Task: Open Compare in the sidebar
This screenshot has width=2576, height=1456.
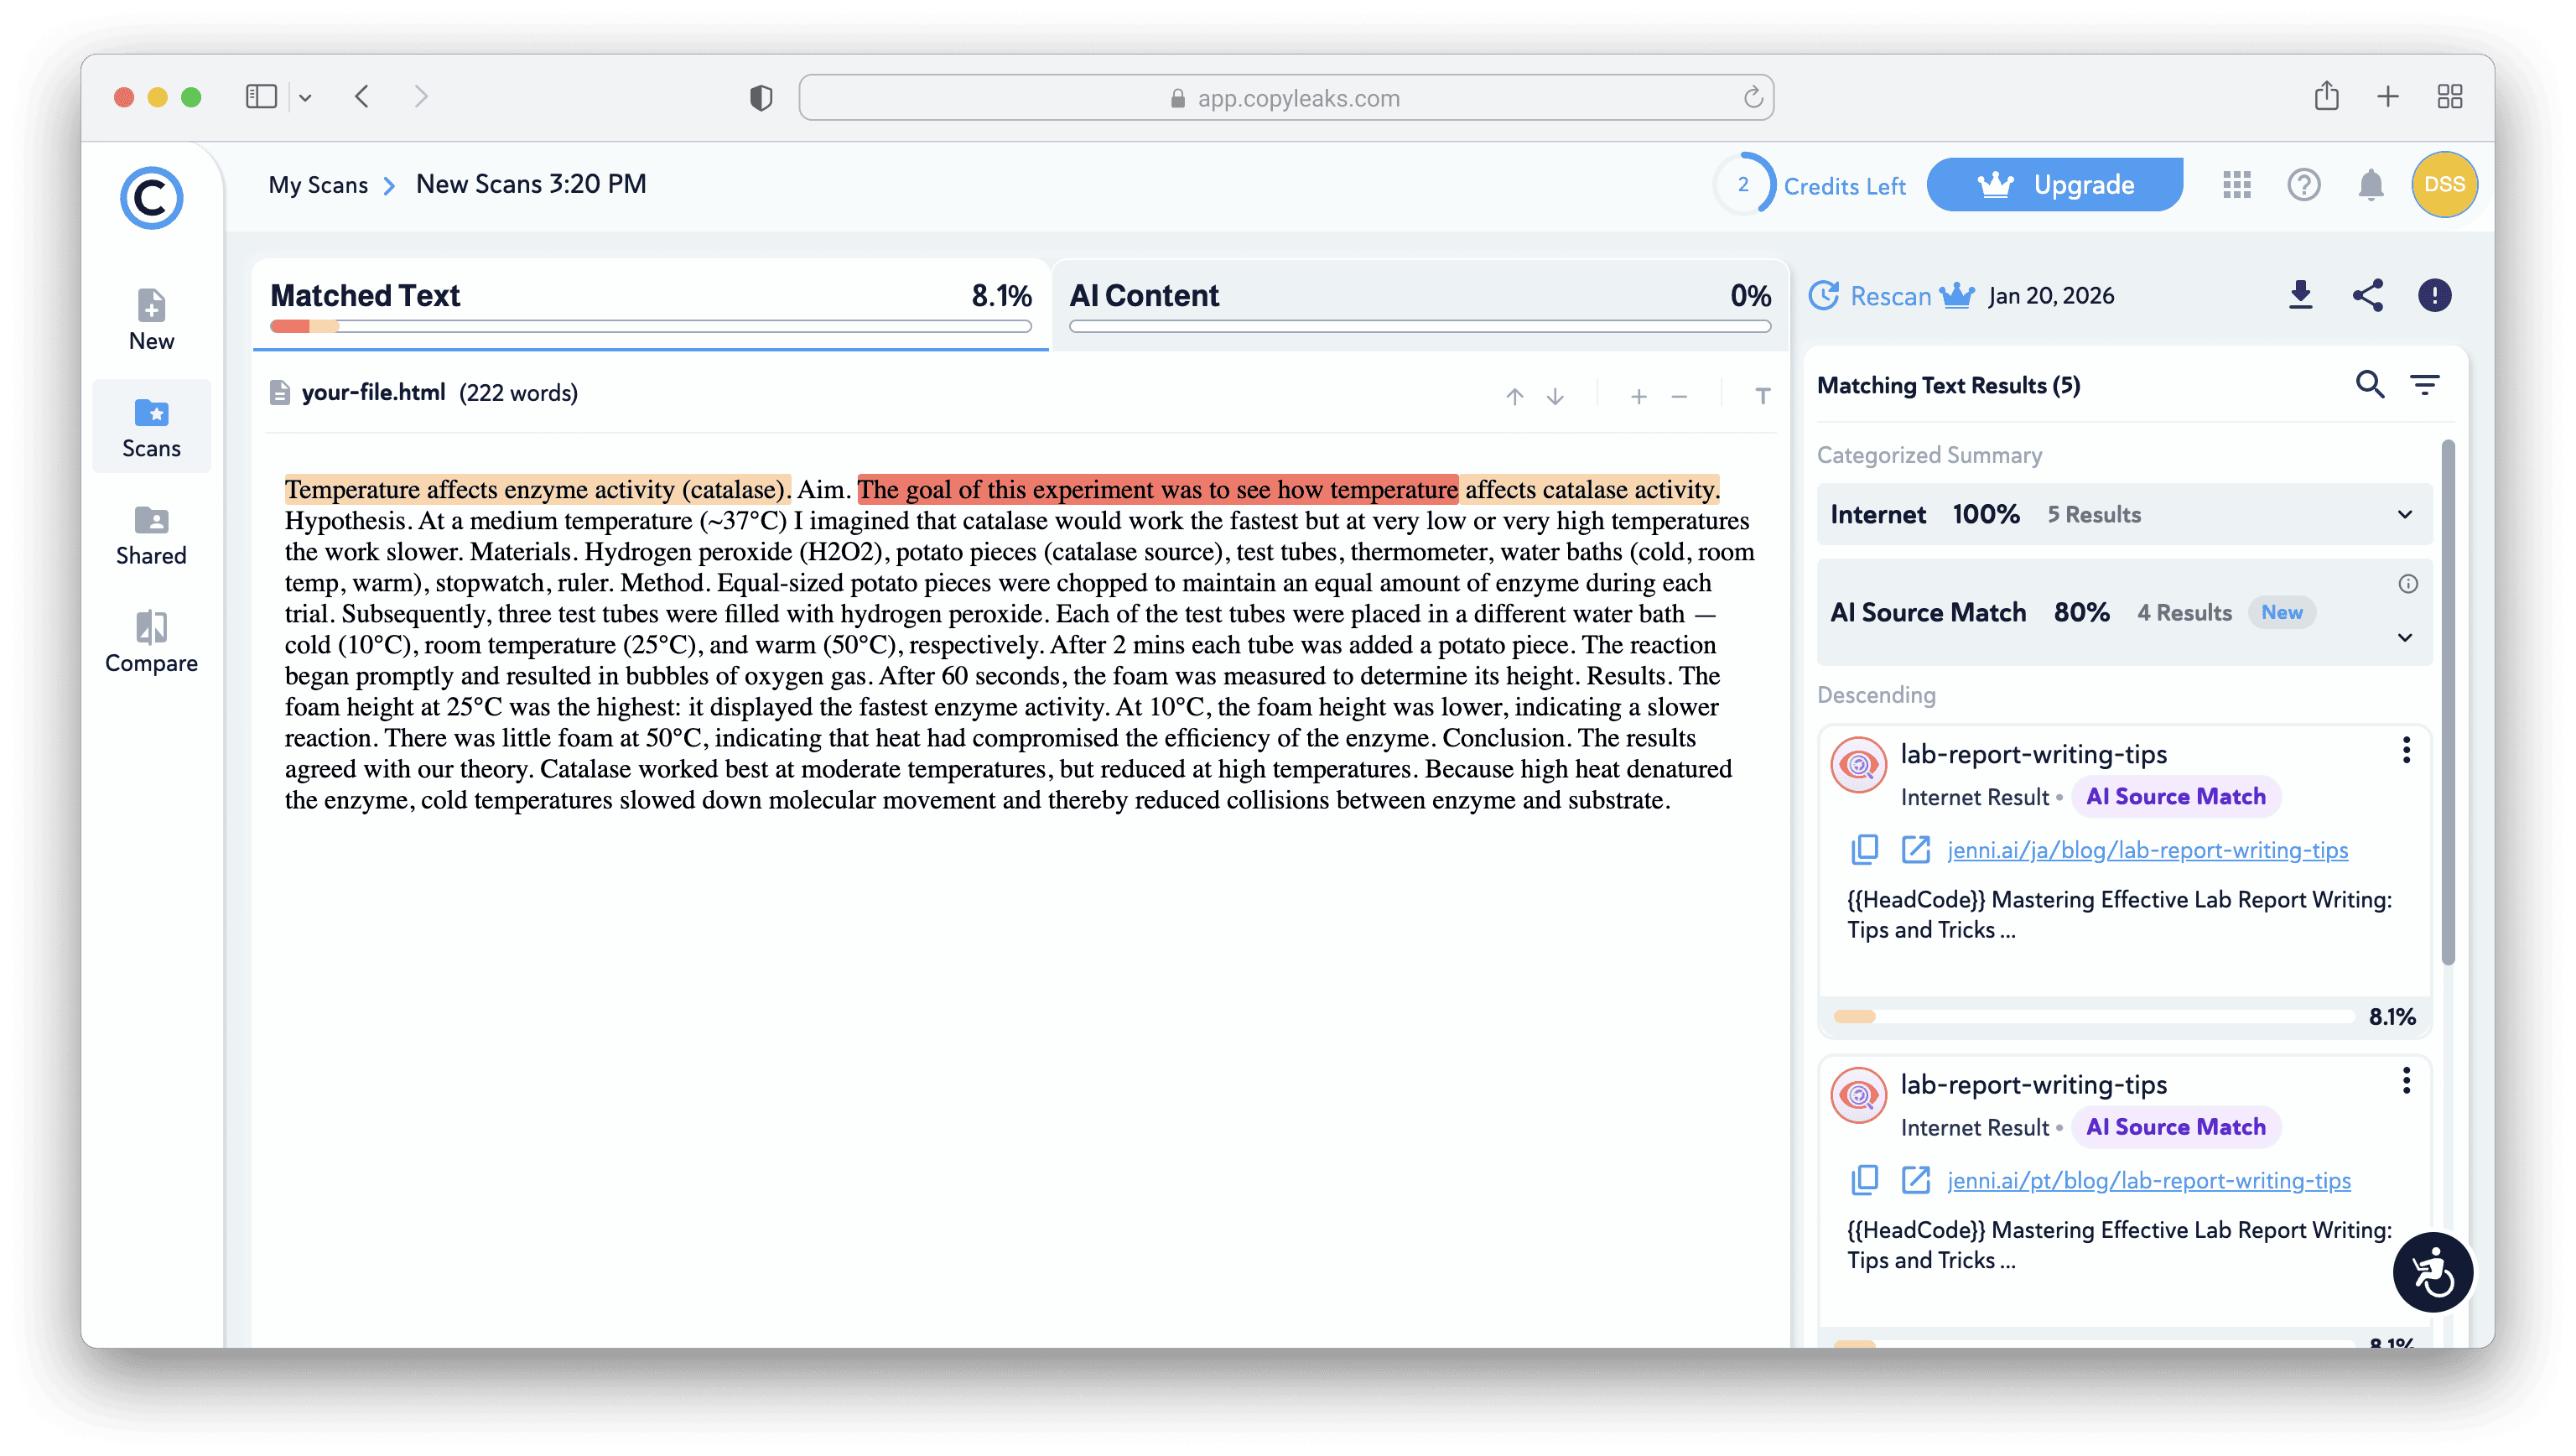Action: pyautogui.click(x=151, y=642)
